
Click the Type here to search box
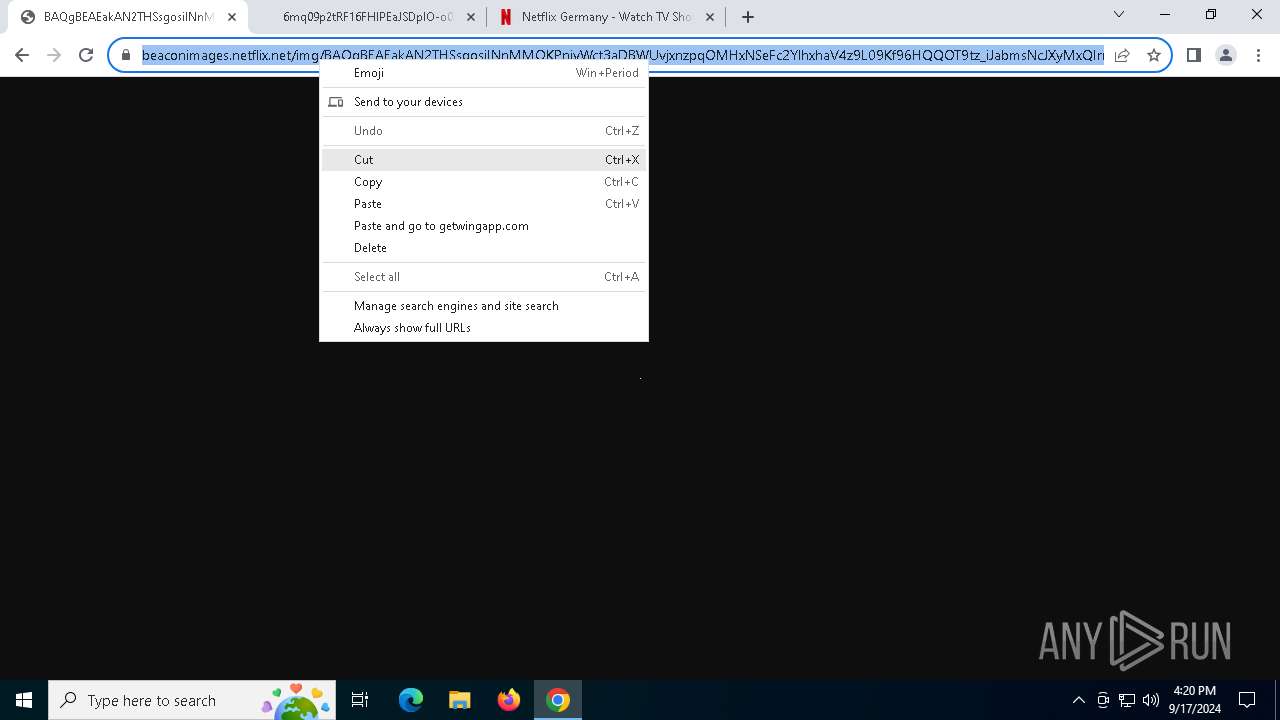(193, 700)
